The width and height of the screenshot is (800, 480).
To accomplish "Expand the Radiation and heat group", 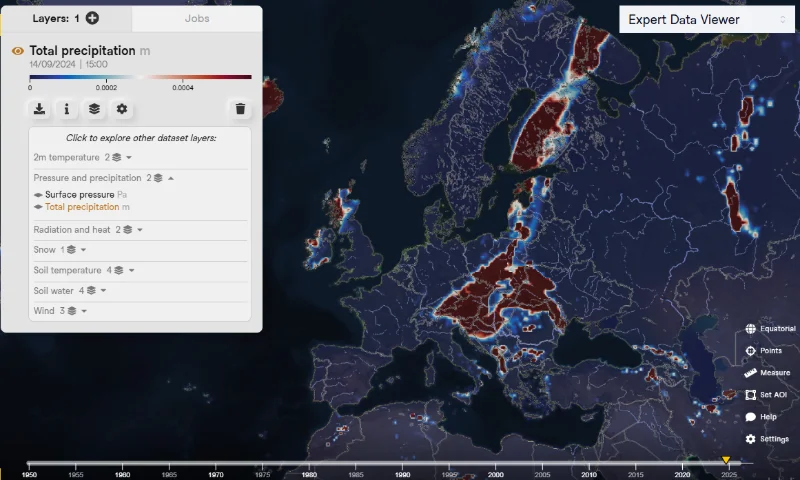I will click(140, 230).
